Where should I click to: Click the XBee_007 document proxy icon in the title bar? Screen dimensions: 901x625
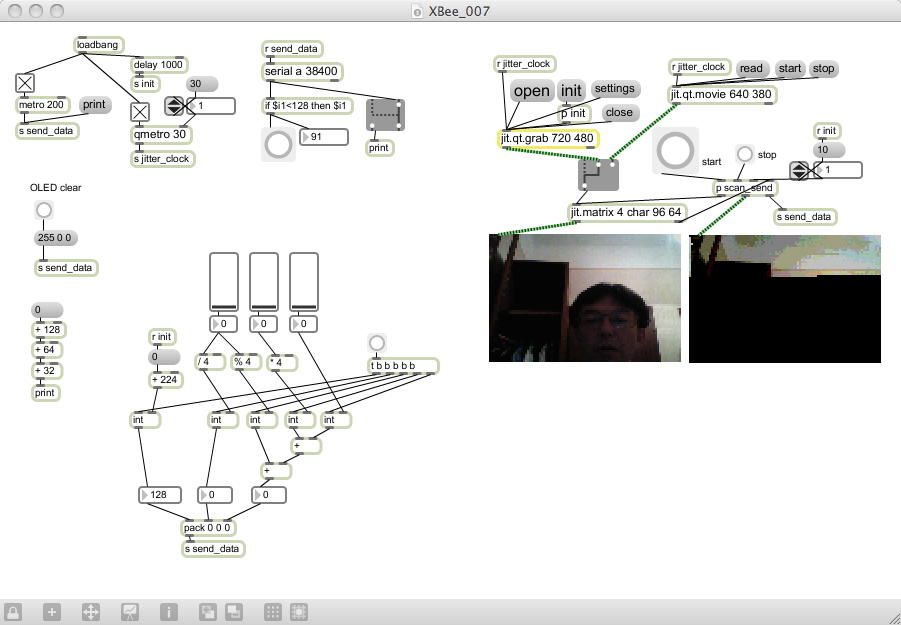[418, 11]
